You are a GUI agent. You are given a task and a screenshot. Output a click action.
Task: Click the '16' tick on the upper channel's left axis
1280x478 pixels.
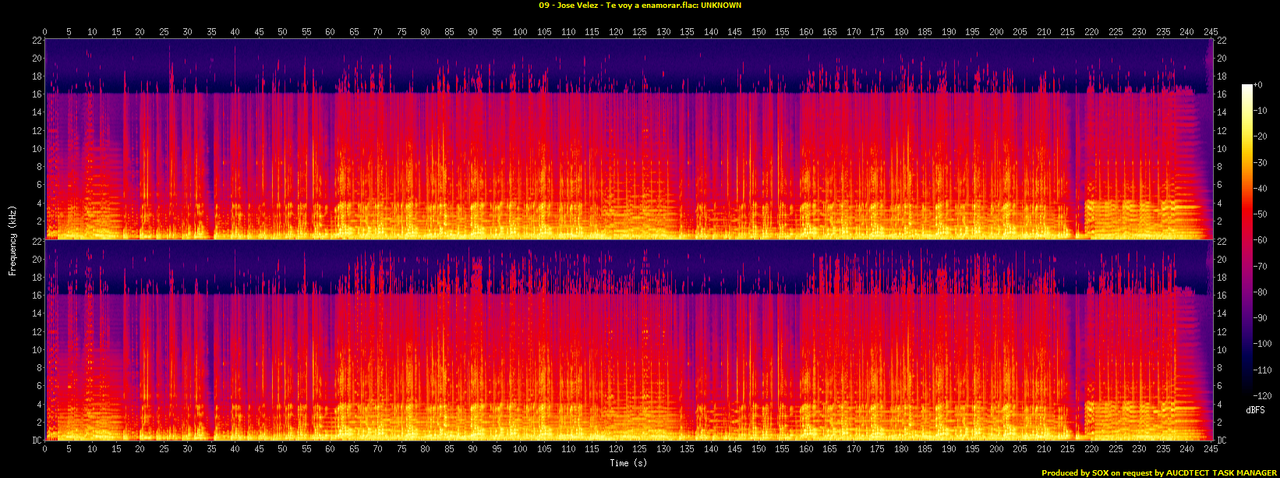coord(37,94)
